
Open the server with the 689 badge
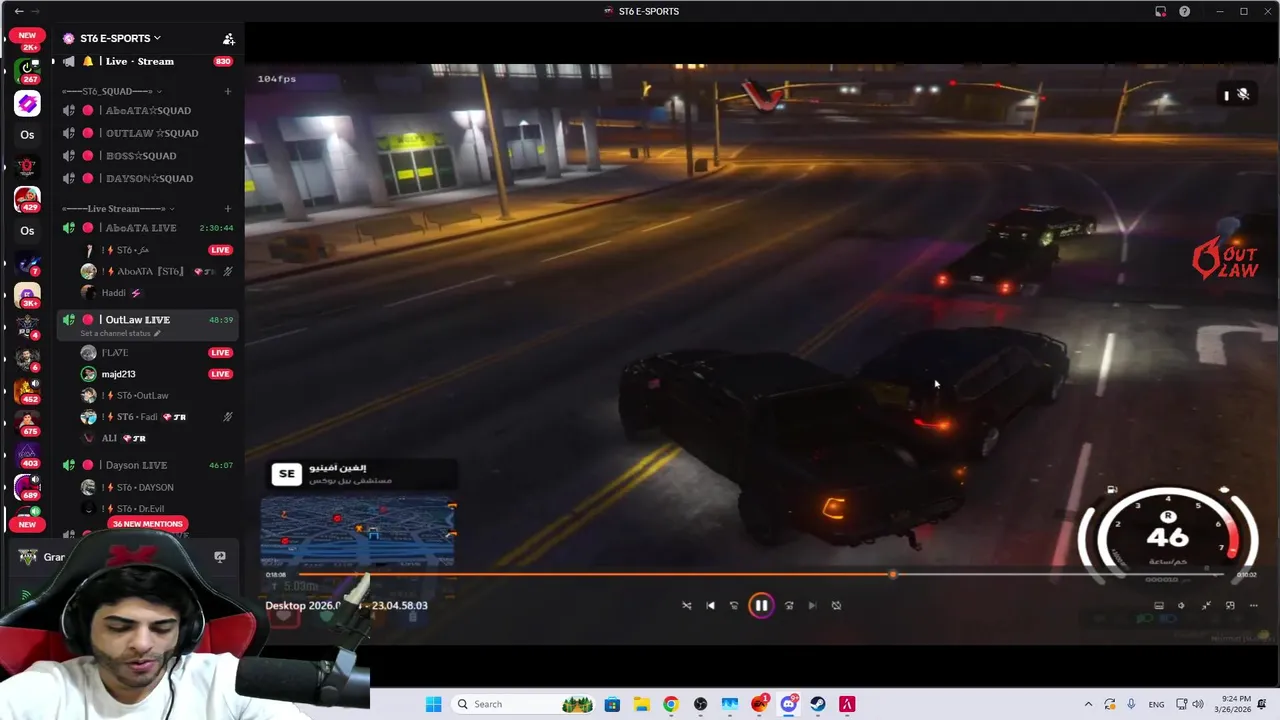click(x=27, y=487)
